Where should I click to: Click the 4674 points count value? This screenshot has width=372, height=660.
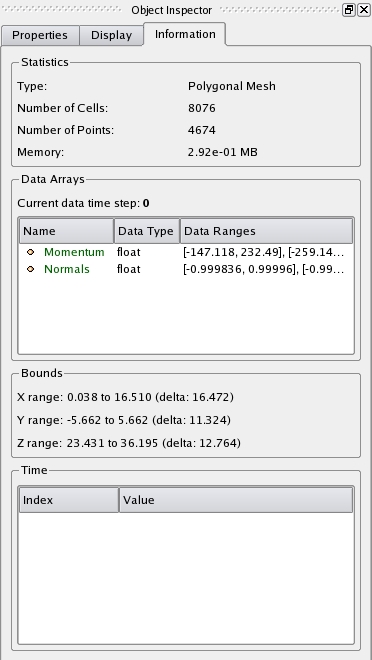[202, 130]
